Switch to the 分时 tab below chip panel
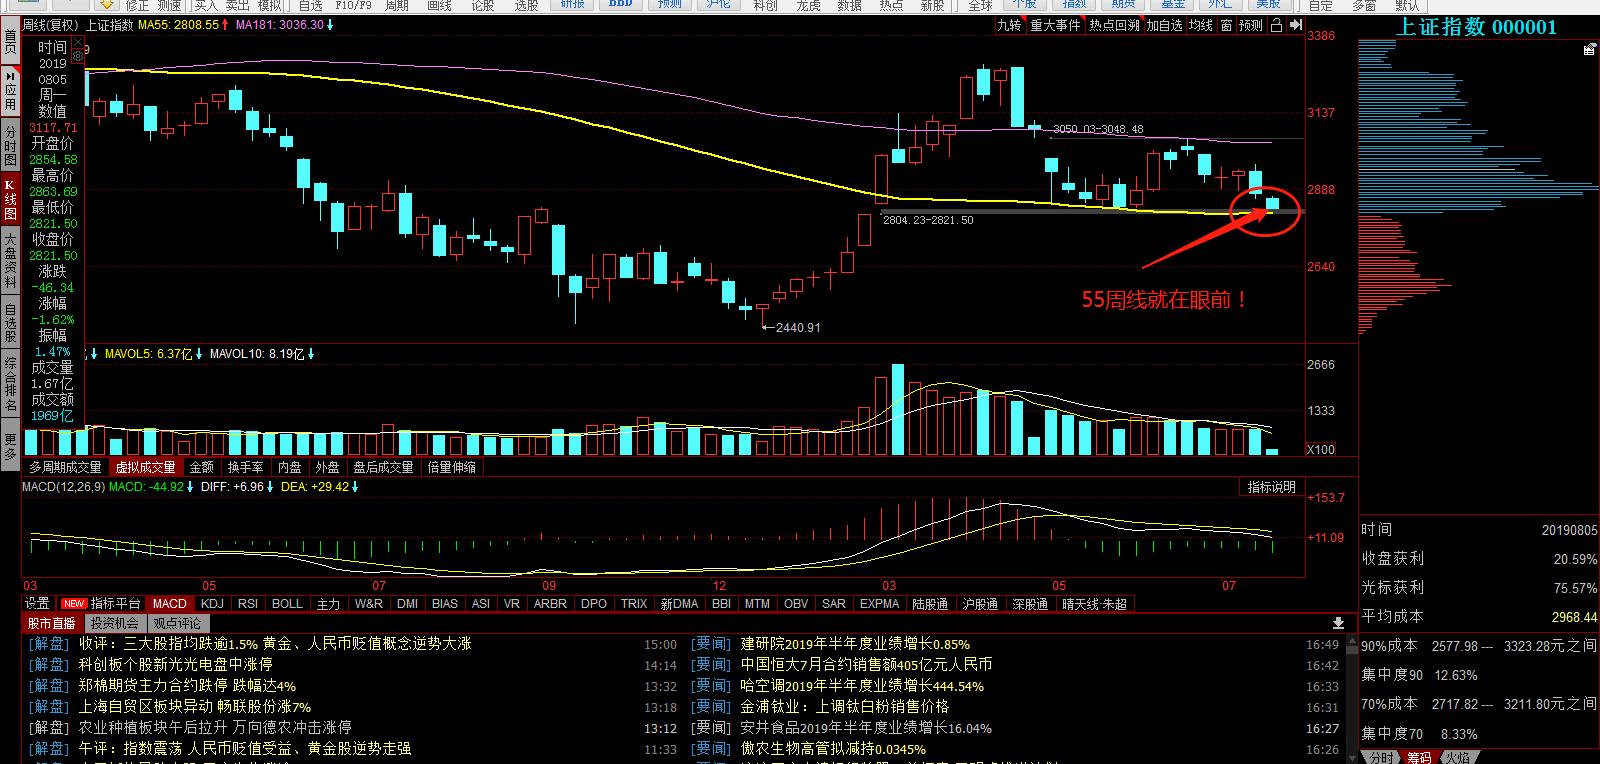The height and width of the screenshot is (764, 1600). click(x=1381, y=757)
